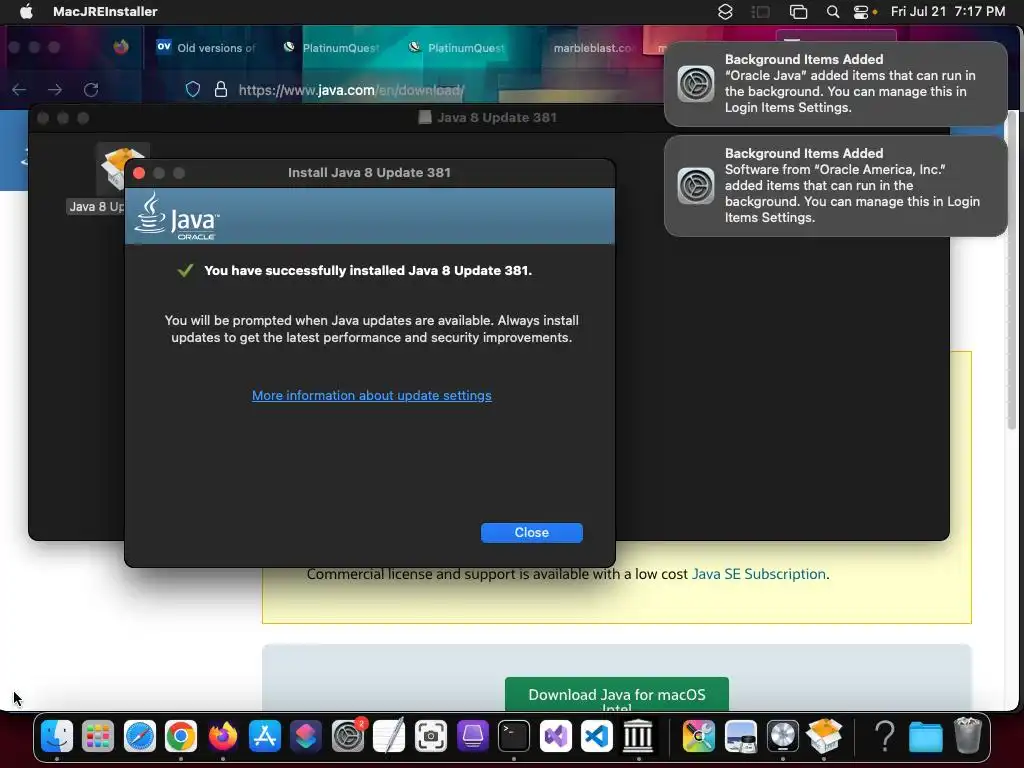
Task: Click the padlock site info icon
Action: point(221,89)
